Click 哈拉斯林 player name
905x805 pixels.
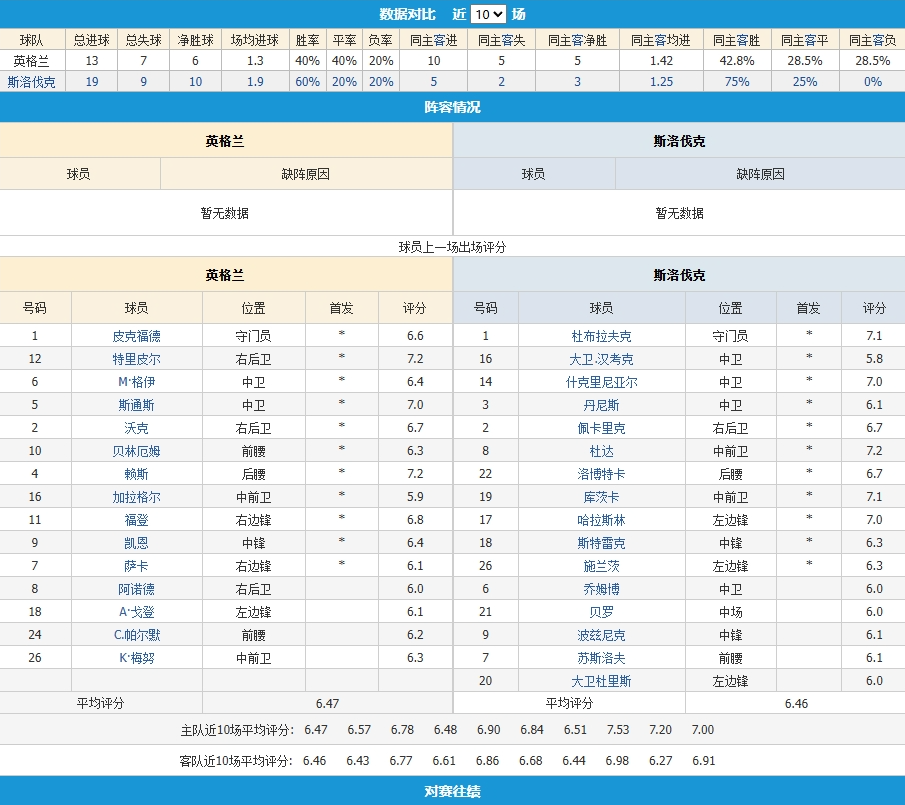pyautogui.click(x=601, y=520)
